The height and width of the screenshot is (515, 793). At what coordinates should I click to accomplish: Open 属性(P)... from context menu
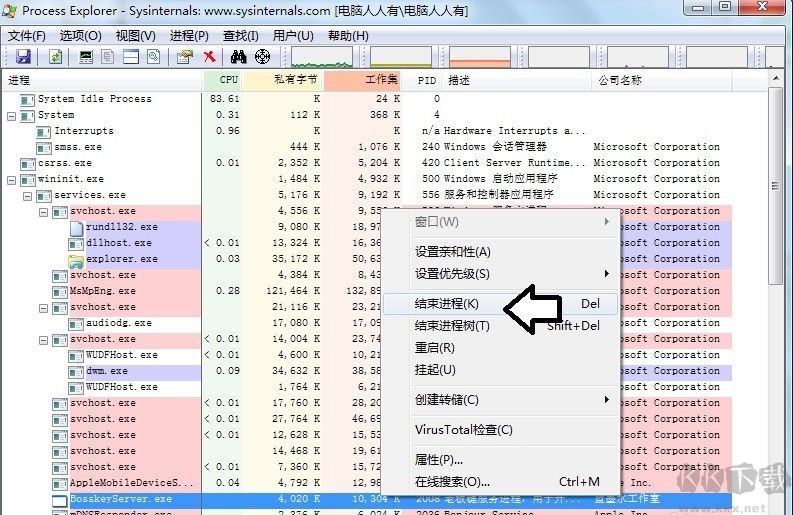pos(500,460)
